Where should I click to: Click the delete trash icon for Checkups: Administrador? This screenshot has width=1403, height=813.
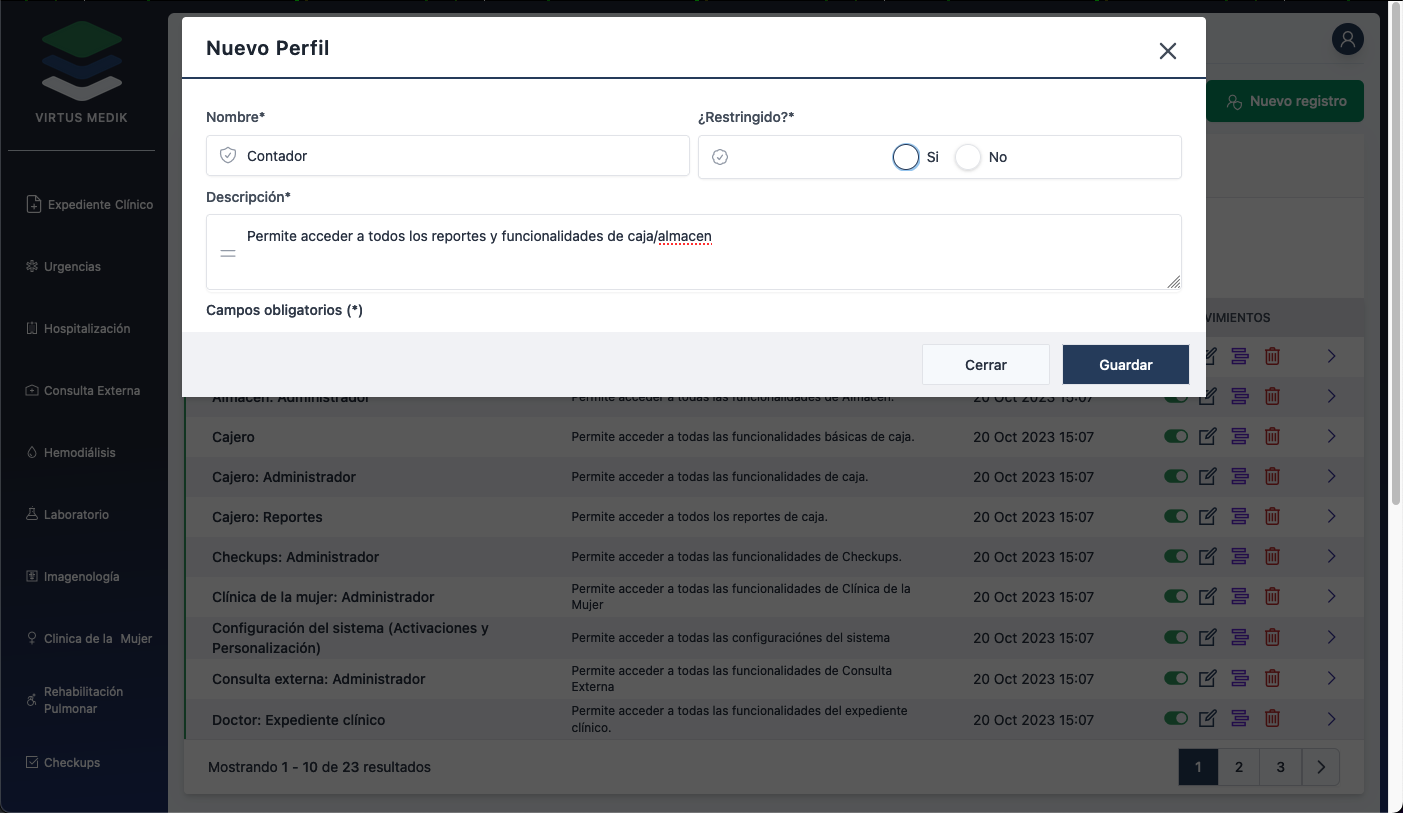1272,556
